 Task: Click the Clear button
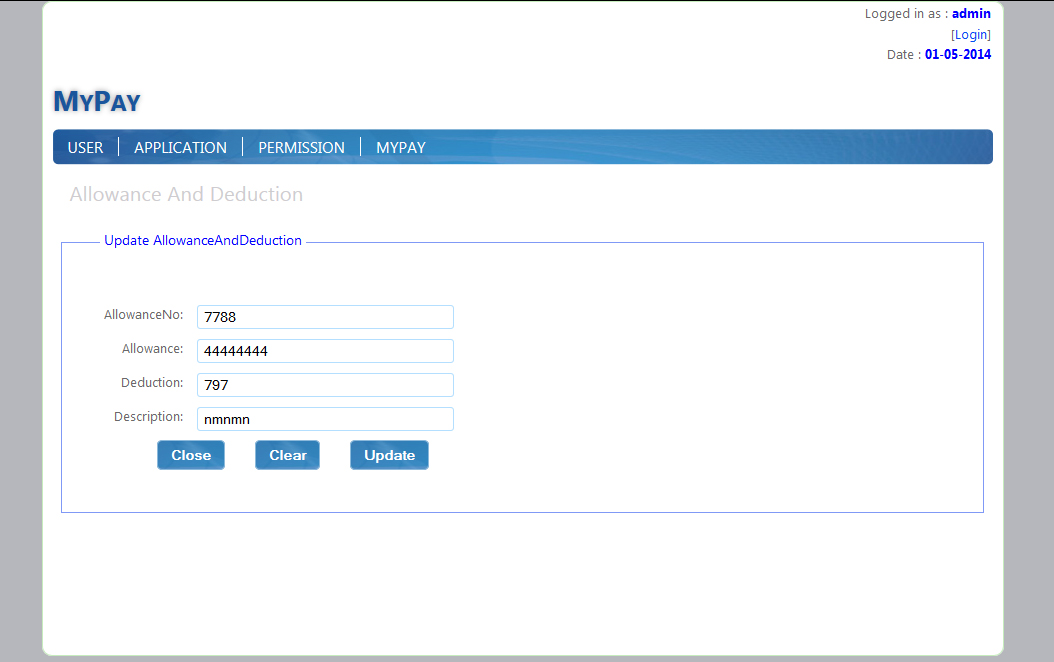tap(288, 455)
